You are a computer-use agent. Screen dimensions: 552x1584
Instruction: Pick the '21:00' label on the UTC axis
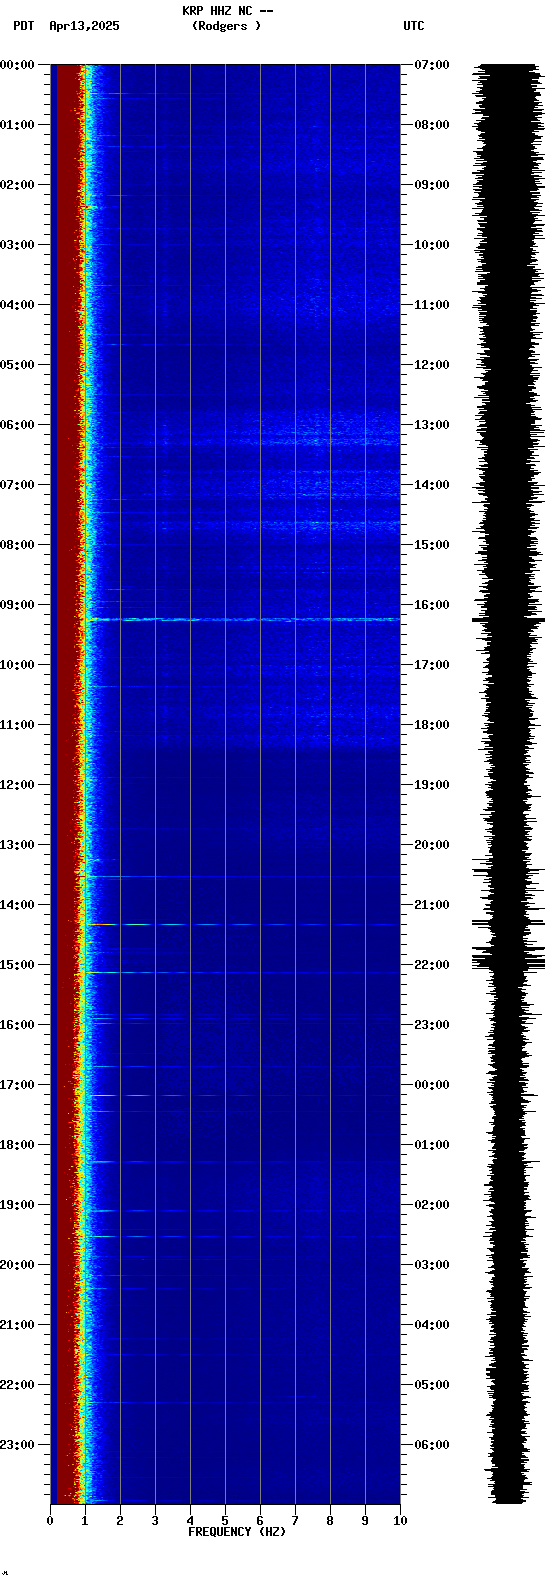click(432, 905)
